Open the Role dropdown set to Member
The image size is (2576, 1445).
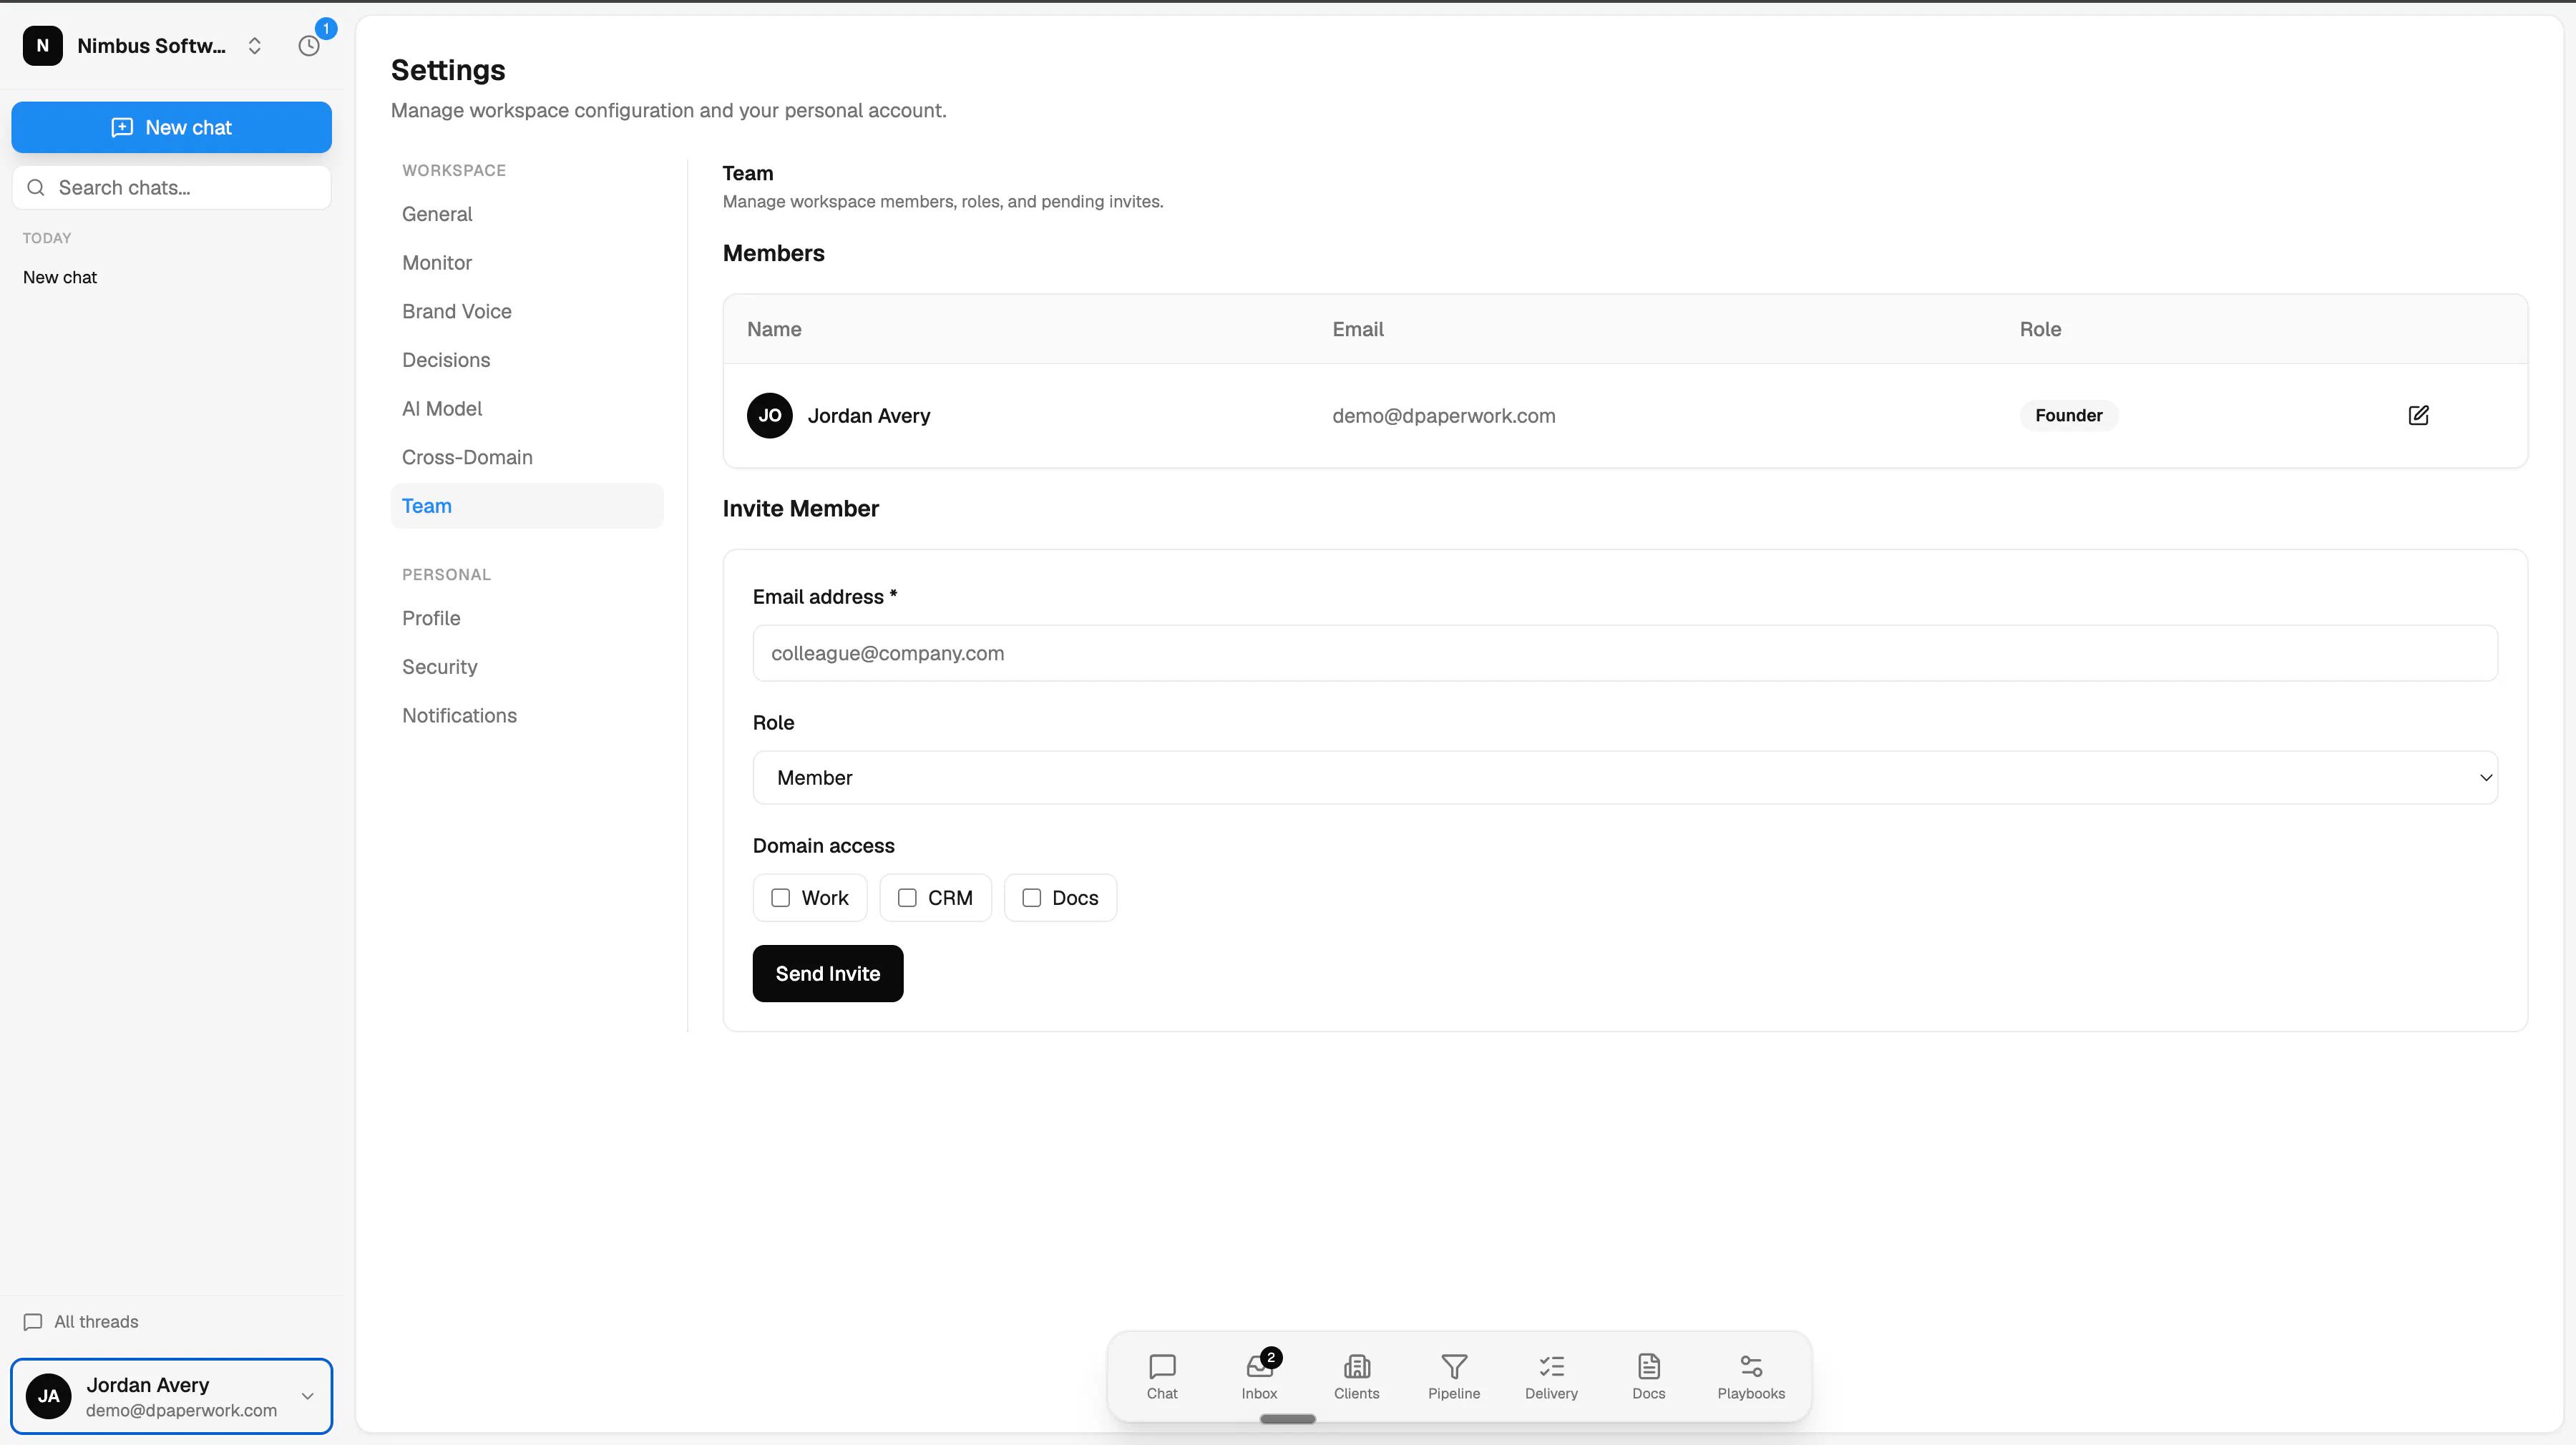(x=1625, y=777)
